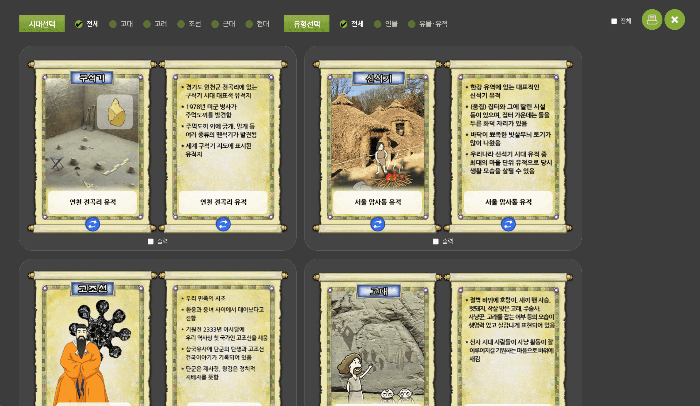Tick the checkbox under 서울 암사동 유적 cards
The height and width of the screenshot is (406, 700).
pyautogui.click(x=436, y=241)
